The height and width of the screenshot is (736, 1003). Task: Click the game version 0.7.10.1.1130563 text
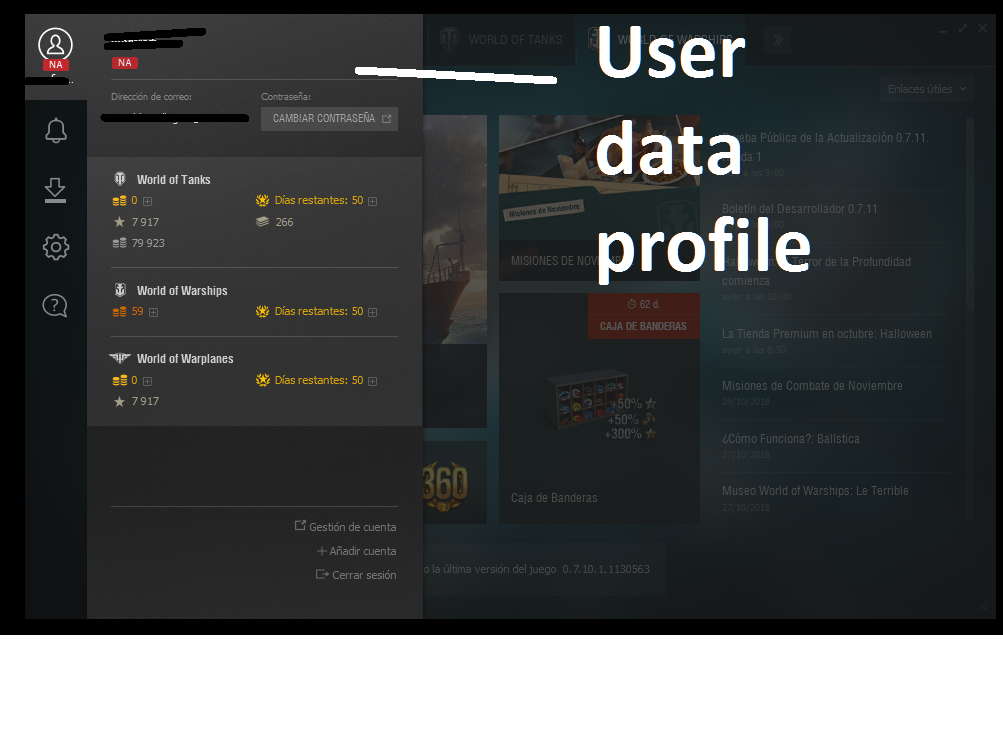tap(606, 569)
